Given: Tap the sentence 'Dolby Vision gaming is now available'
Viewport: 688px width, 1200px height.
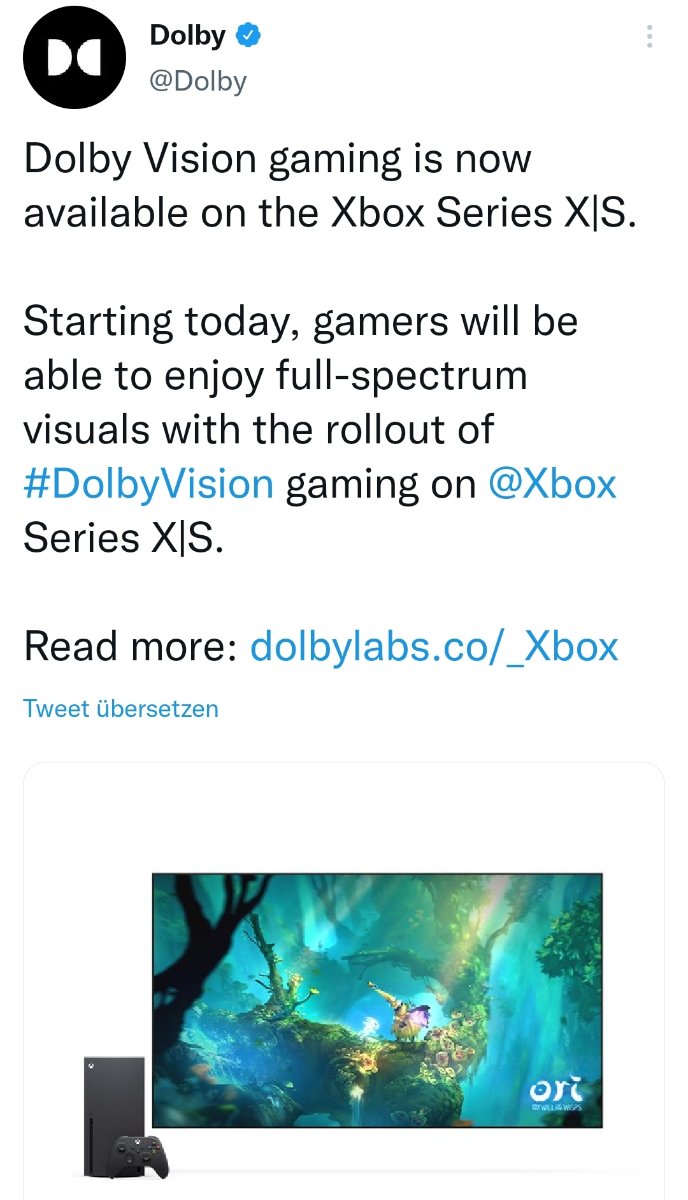Looking at the screenshot, I should [329, 185].
